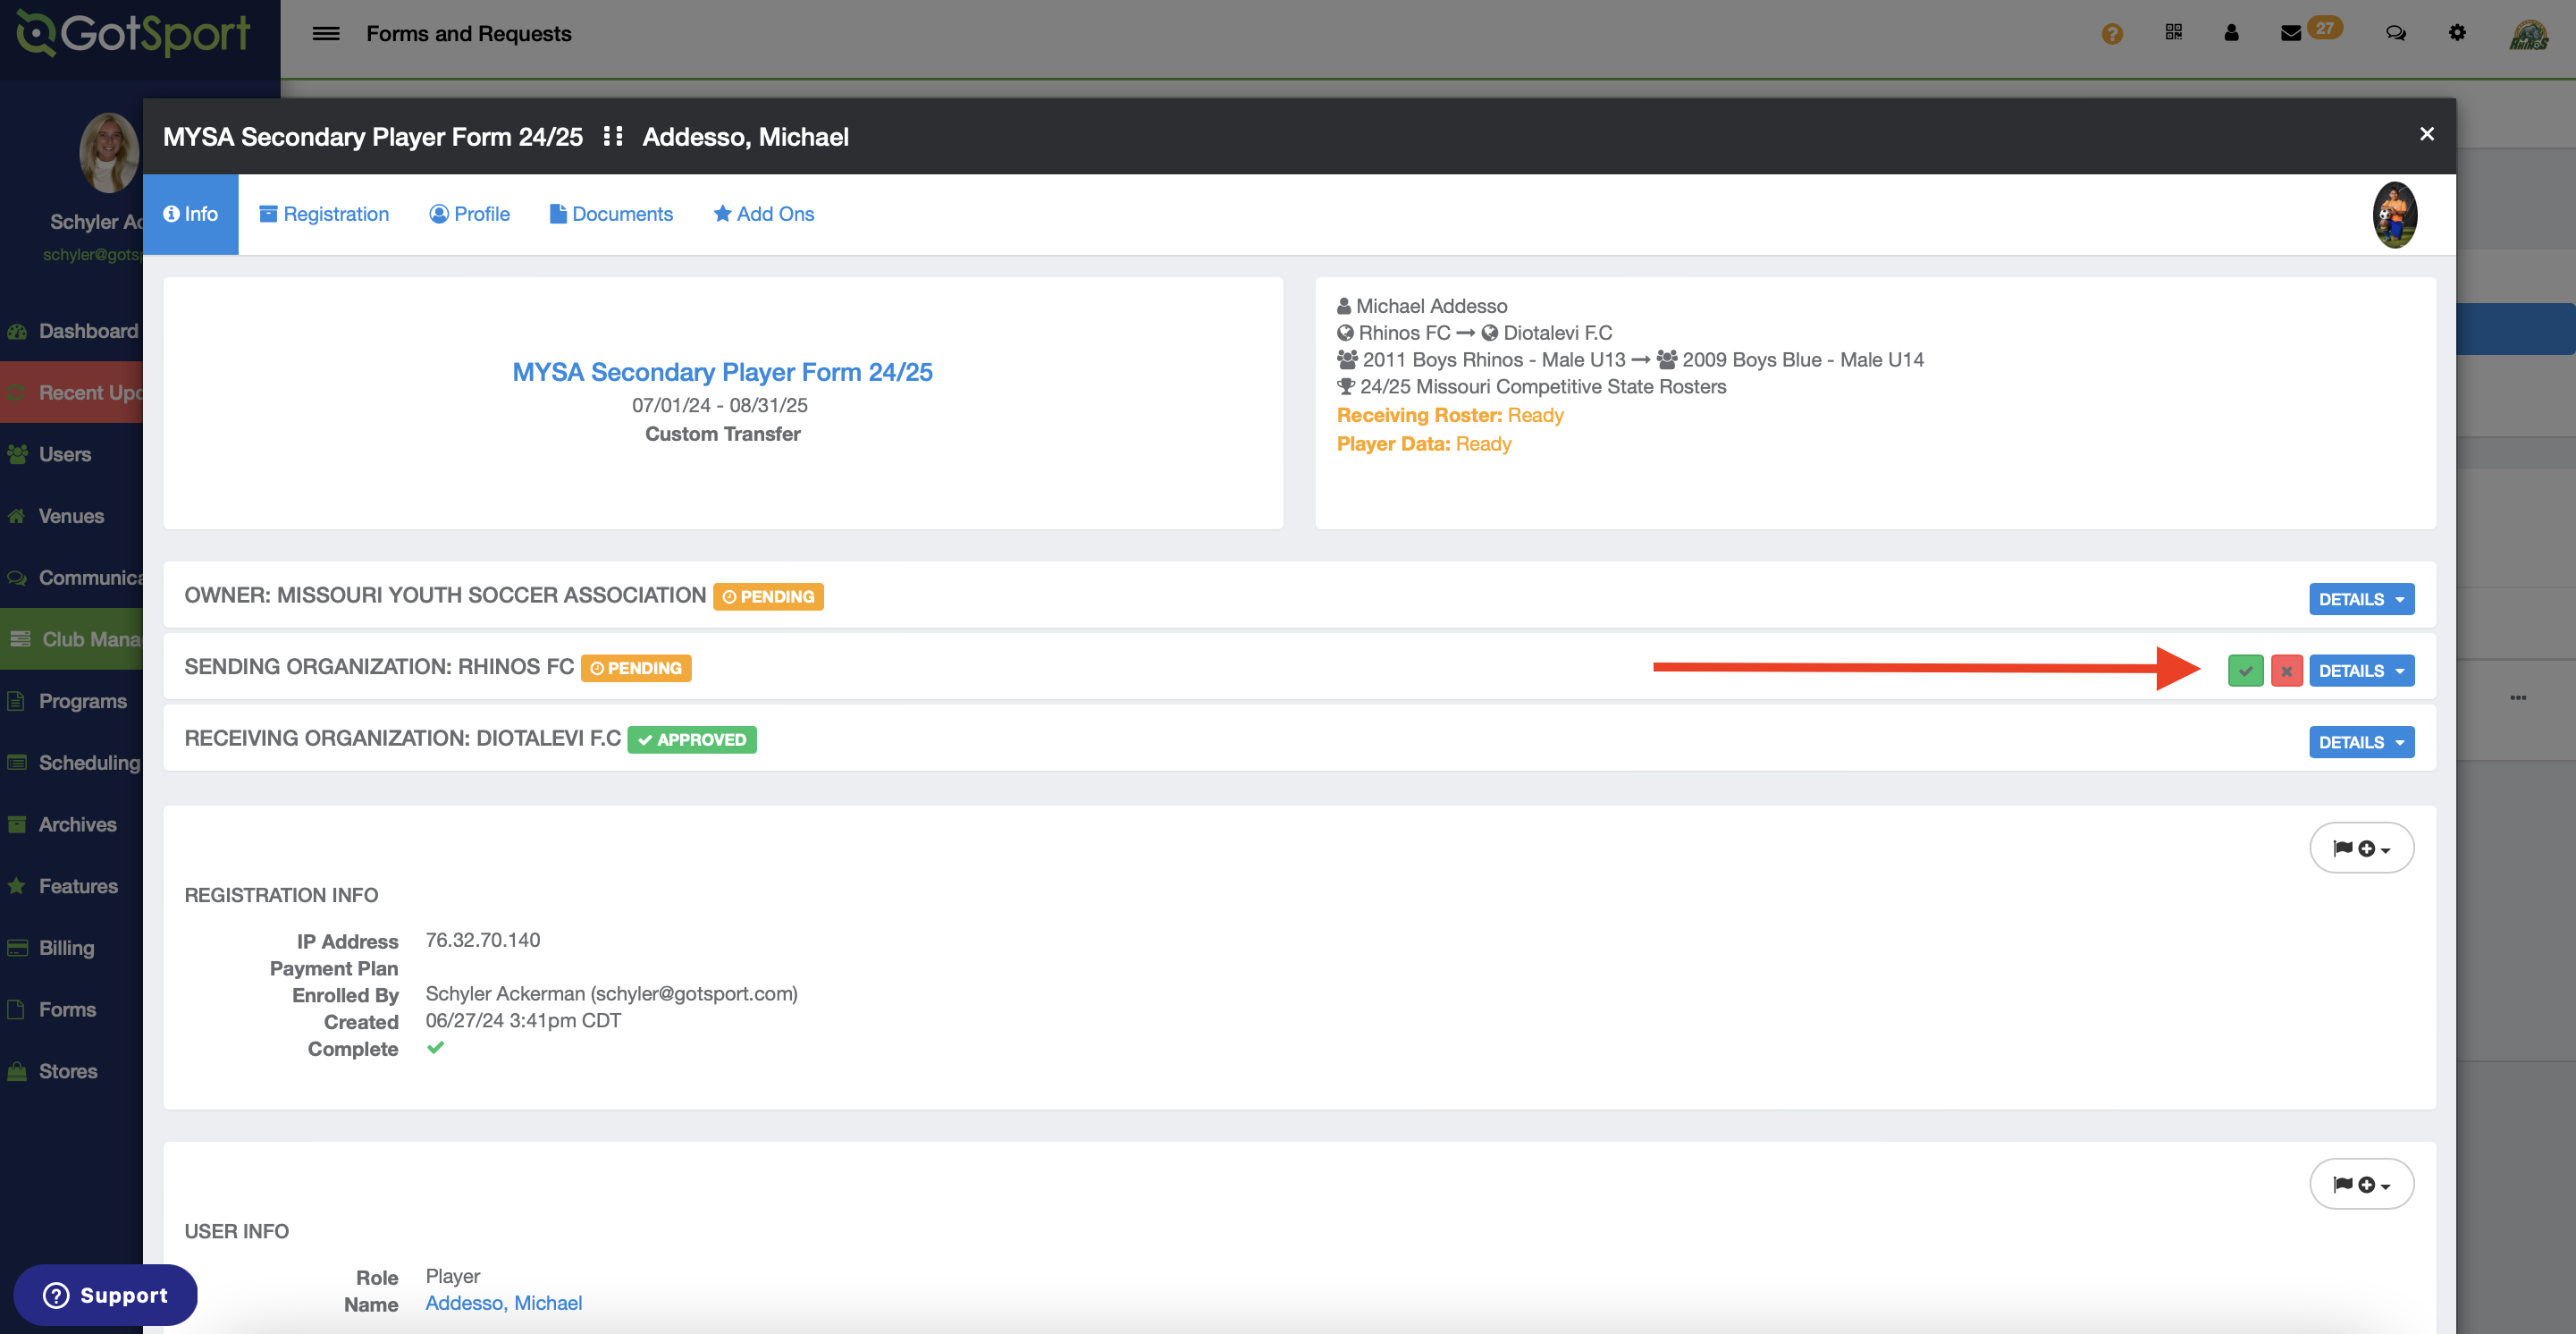Open Scheduling in sidebar

click(x=71, y=762)
